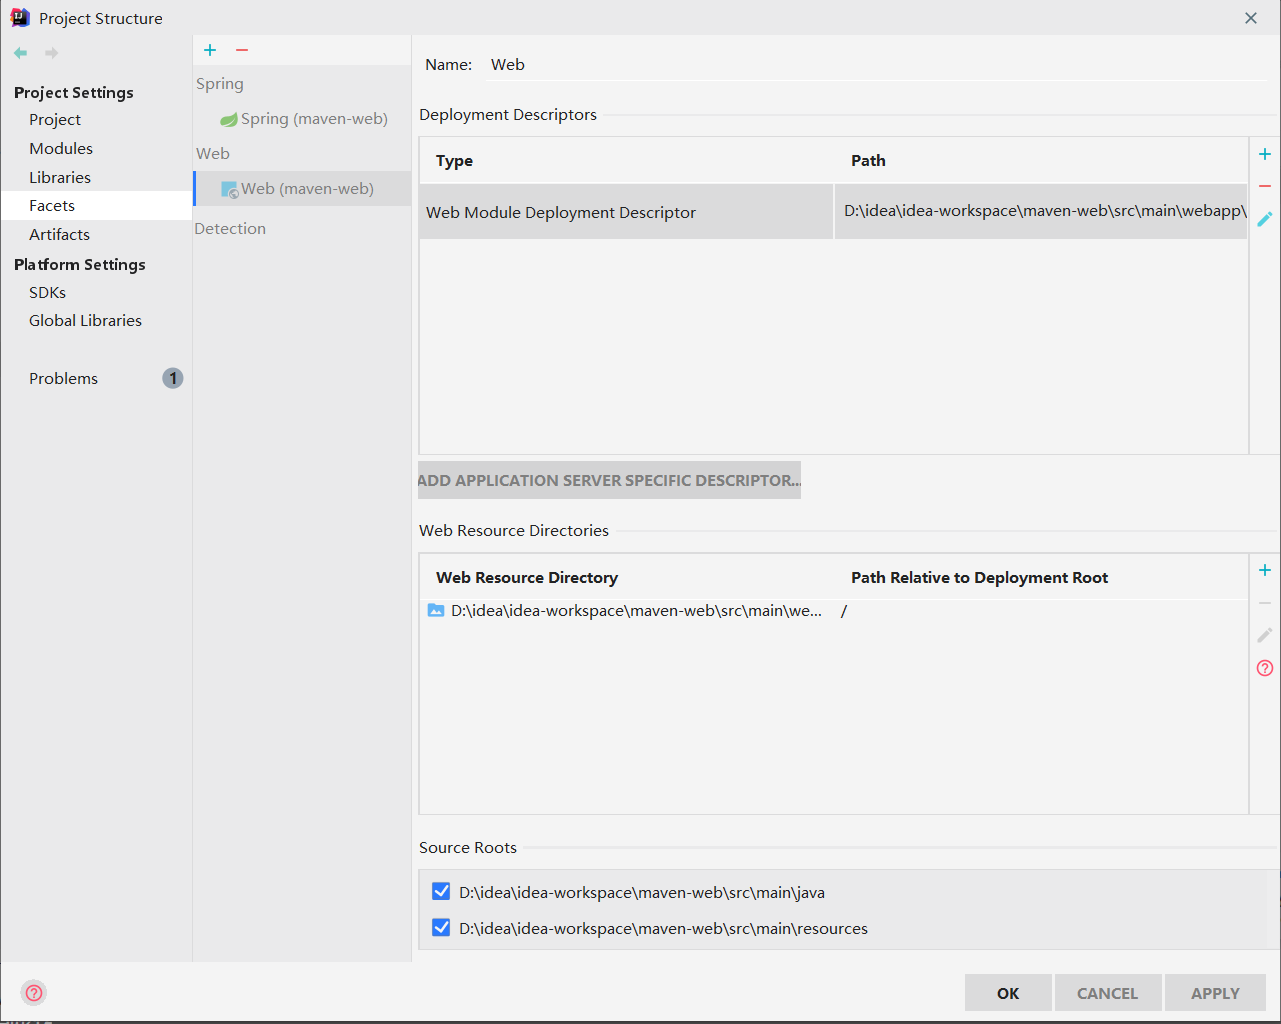
Task: Click the IntelliJ IDEA logo icon
Action: 20,18
